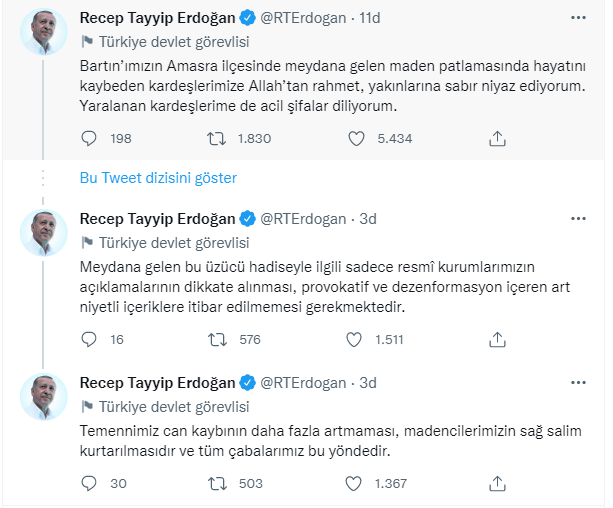Viewport: 613px width, 508px height.
Task: Open the 11d timestamp of first tweet
Action: pyautogui.click(x=369, y=18)
